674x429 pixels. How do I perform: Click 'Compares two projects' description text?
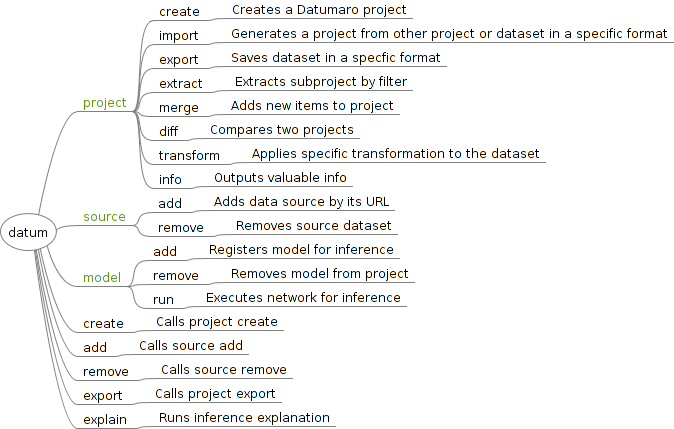point(282,130)
